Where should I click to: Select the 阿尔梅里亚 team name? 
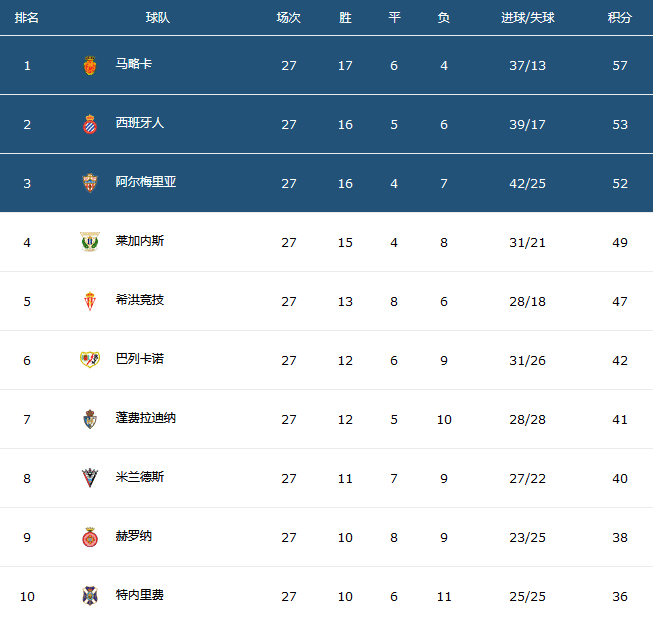pos(146,182)
